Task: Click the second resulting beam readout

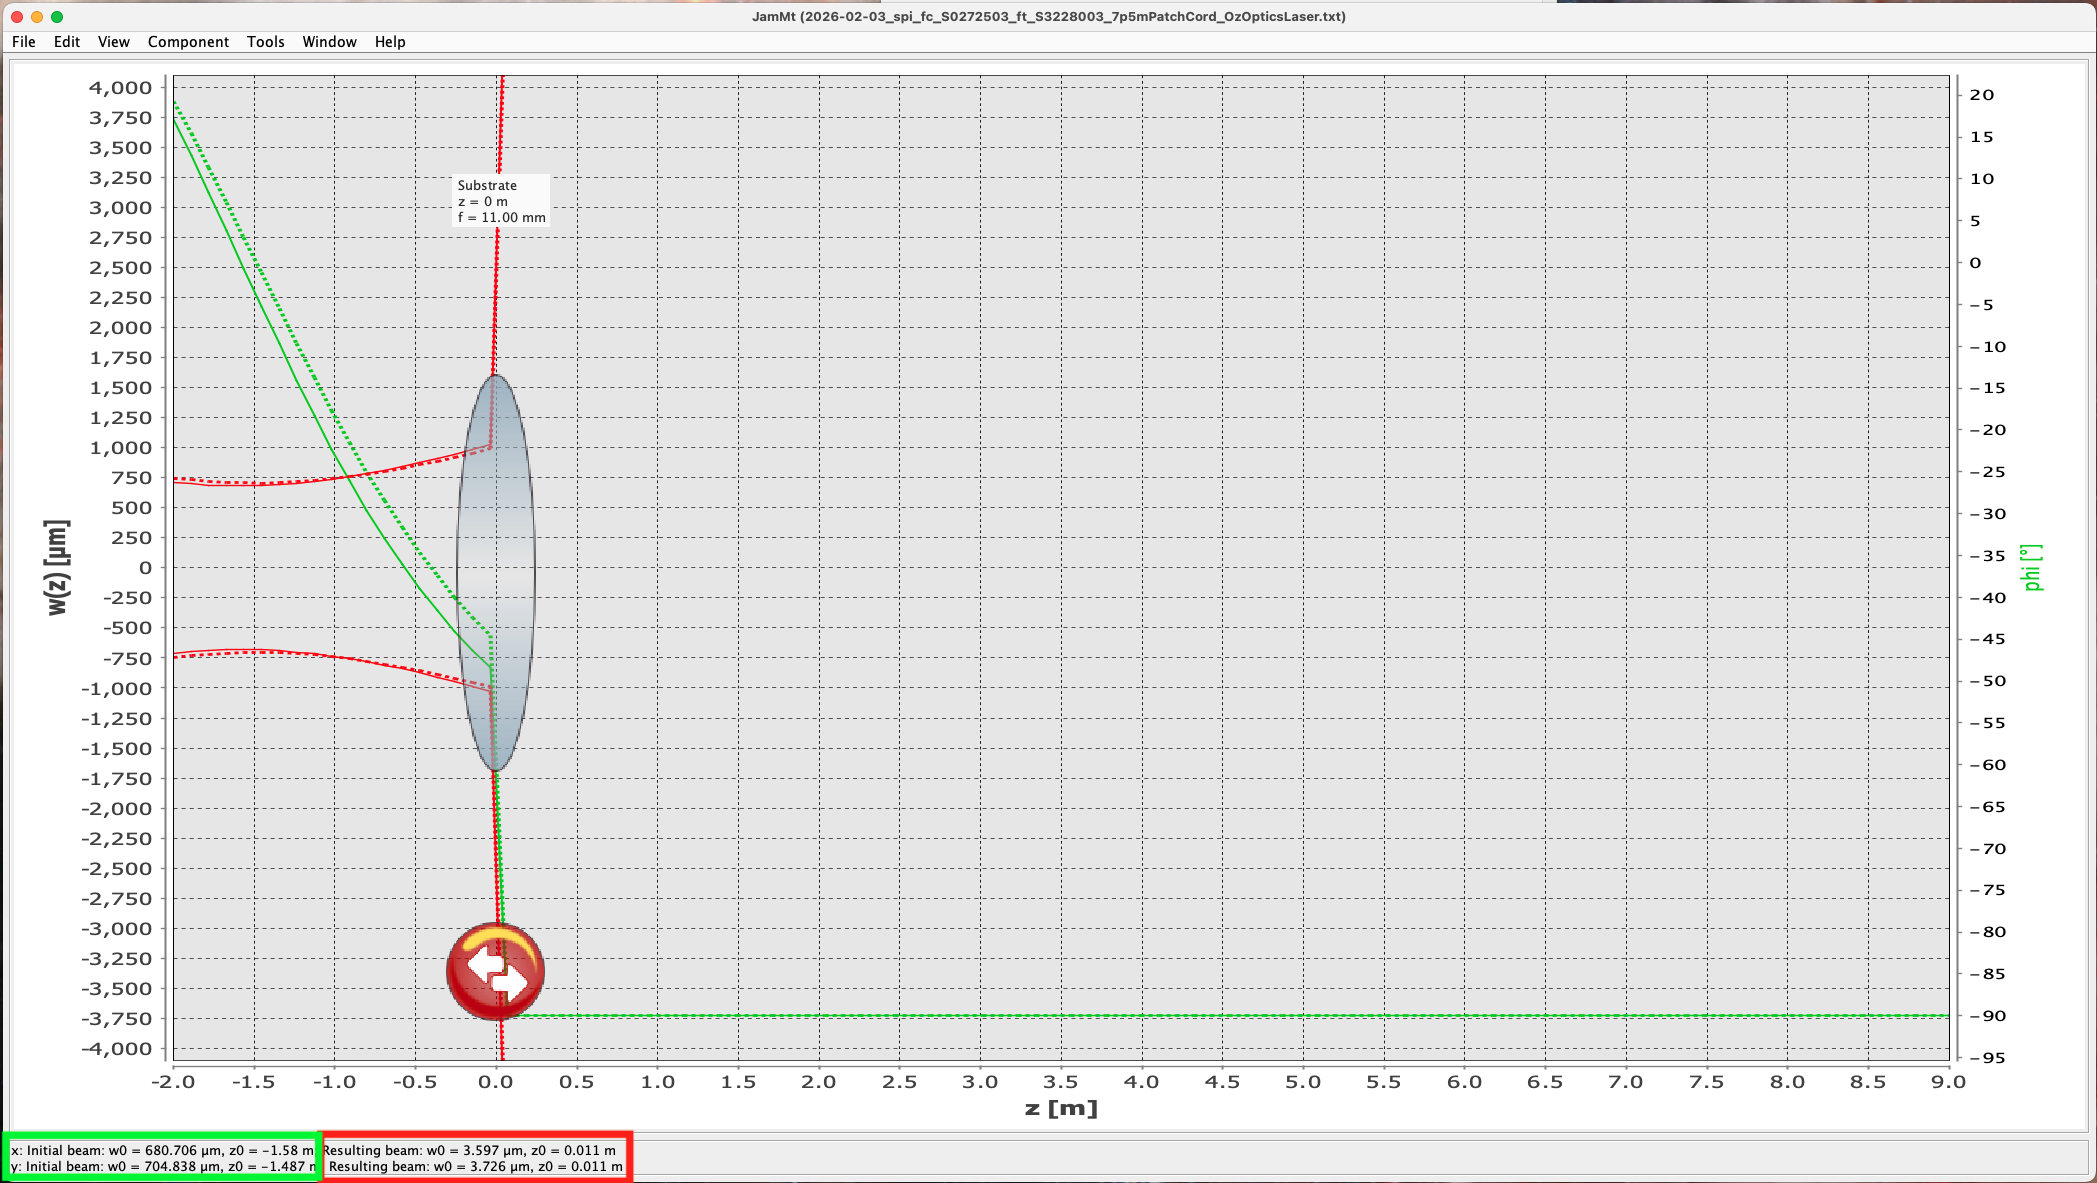Action: point(475,1167)
